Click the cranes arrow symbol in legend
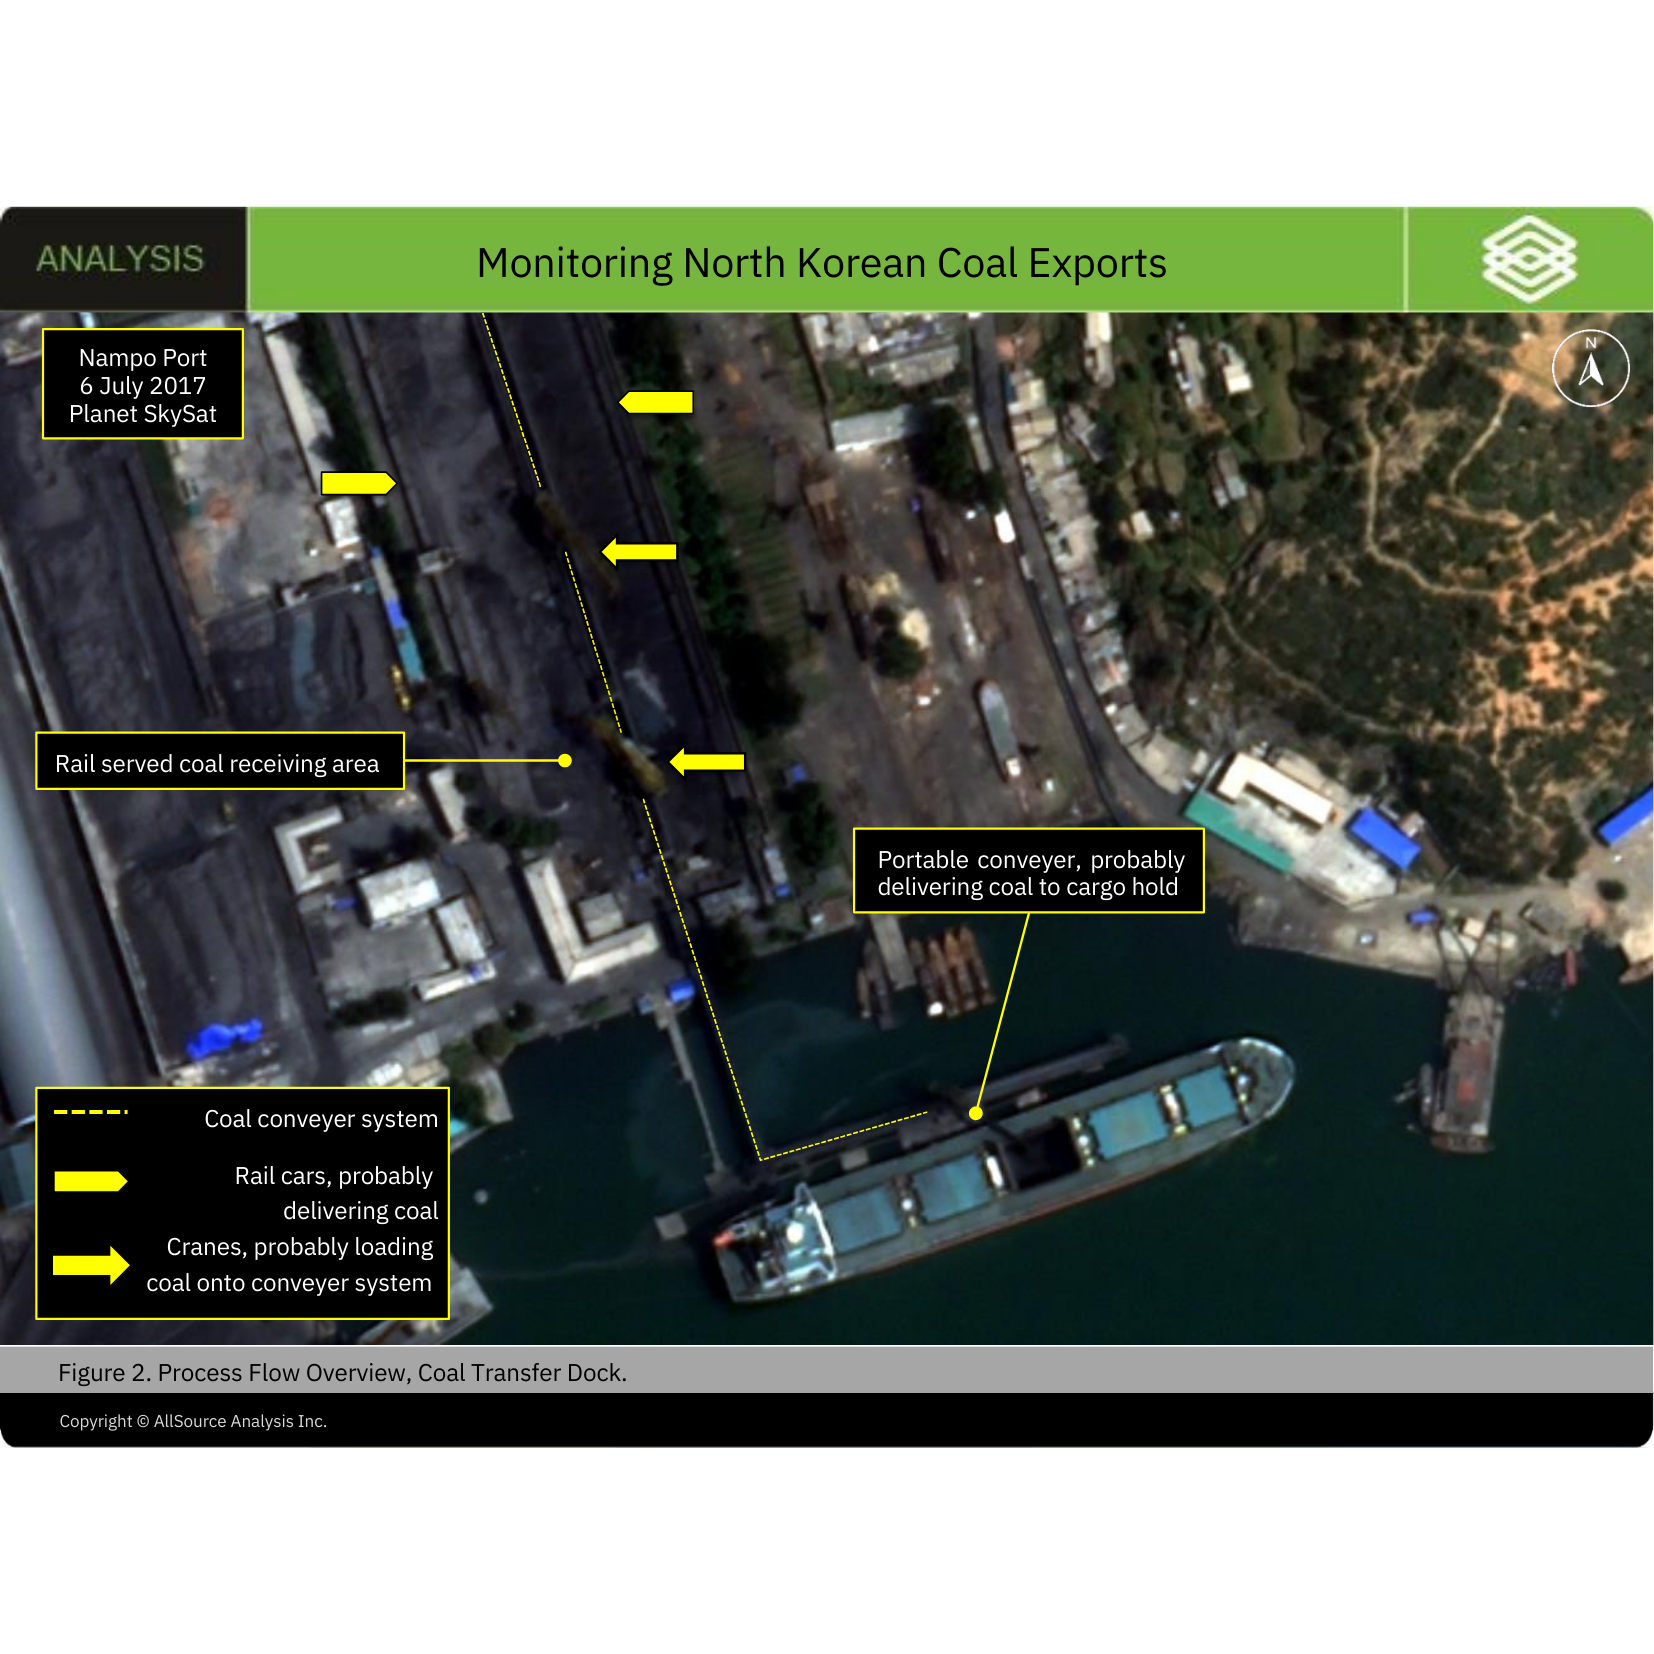Image resolution: width=1654 pixels, height=1654 pixels. coord(92,1265)
